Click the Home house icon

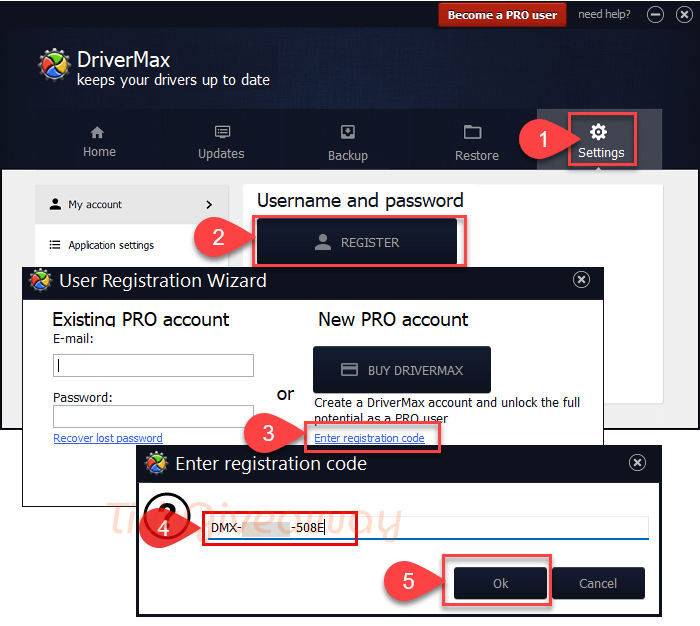point(97,132)
